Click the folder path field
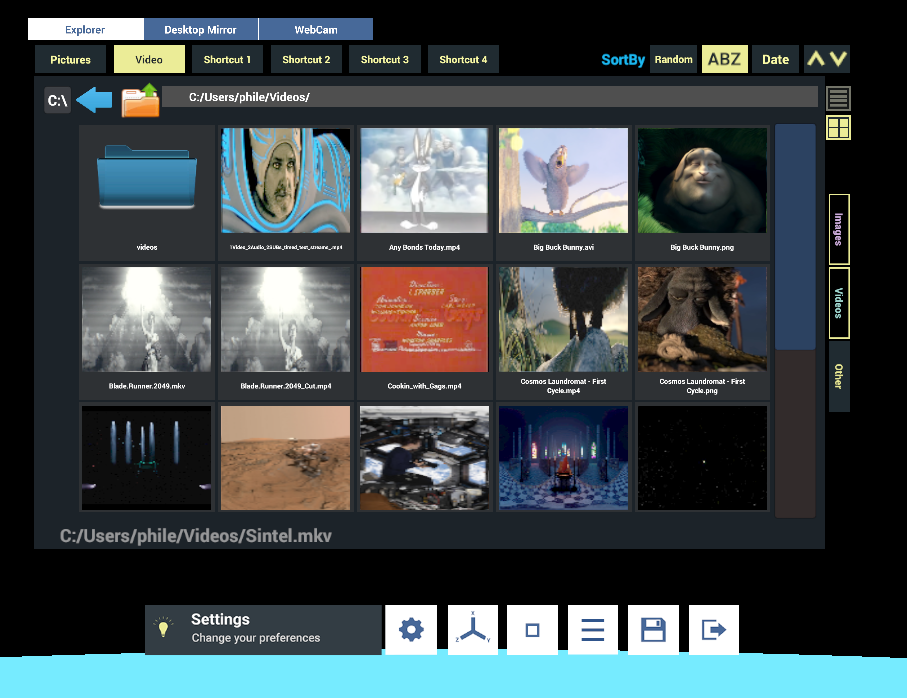The width and height of the screenshot is (907, 698). coord(490,97)
